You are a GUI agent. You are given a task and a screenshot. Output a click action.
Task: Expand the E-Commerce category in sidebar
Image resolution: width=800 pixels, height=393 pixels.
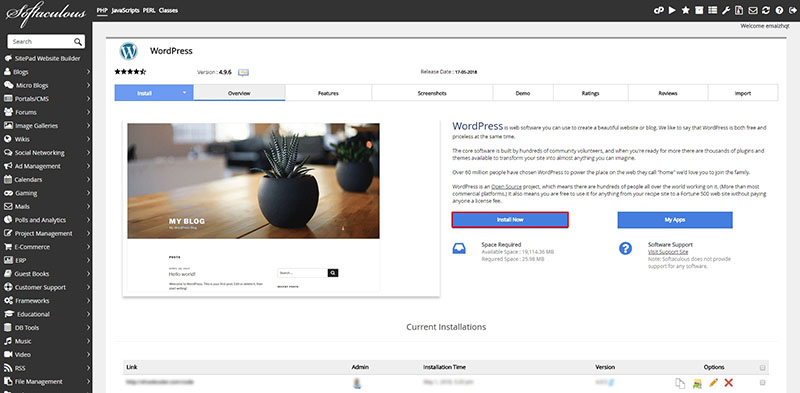point(46,247)
